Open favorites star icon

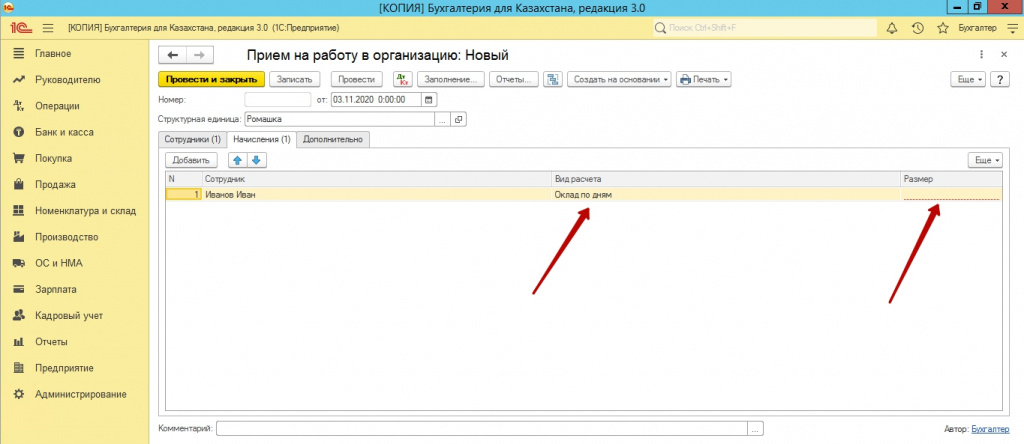click(942, 28)
